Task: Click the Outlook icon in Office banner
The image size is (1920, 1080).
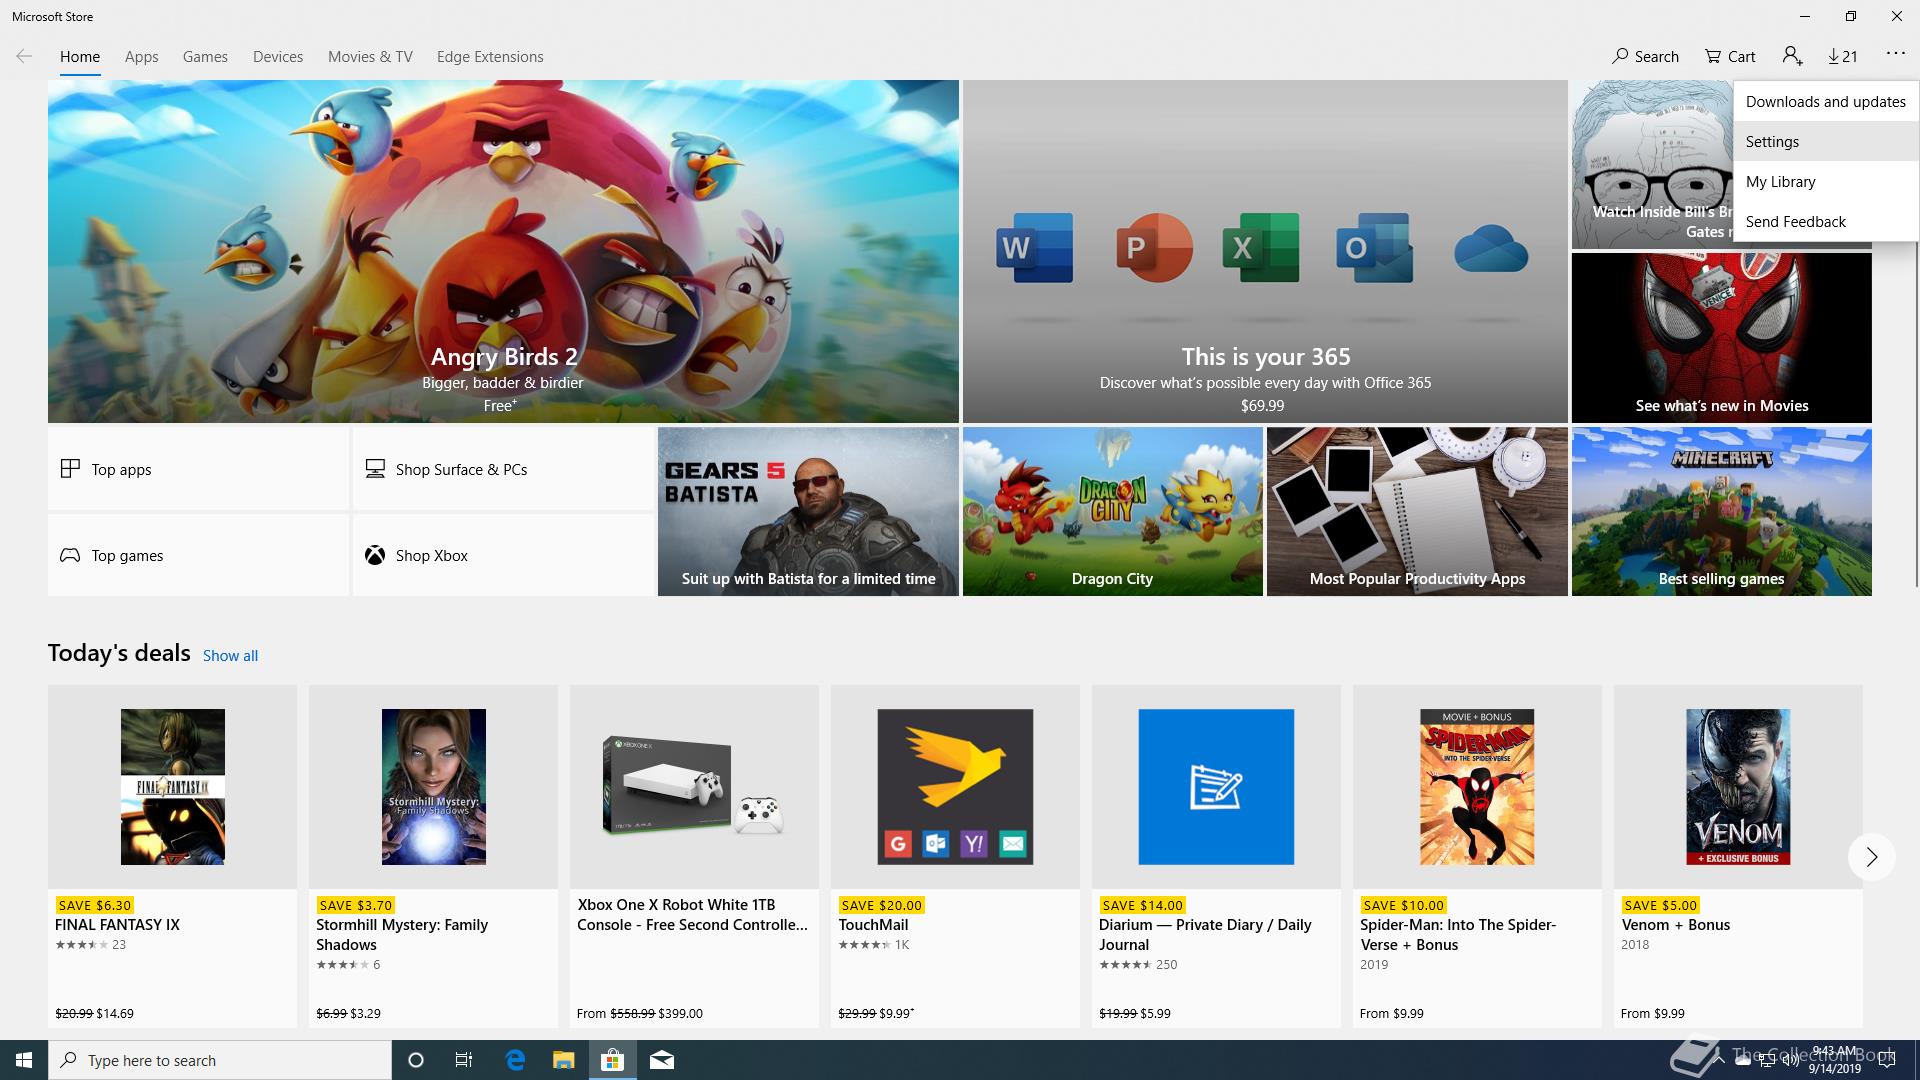Action: click(x=1374, y=247)
